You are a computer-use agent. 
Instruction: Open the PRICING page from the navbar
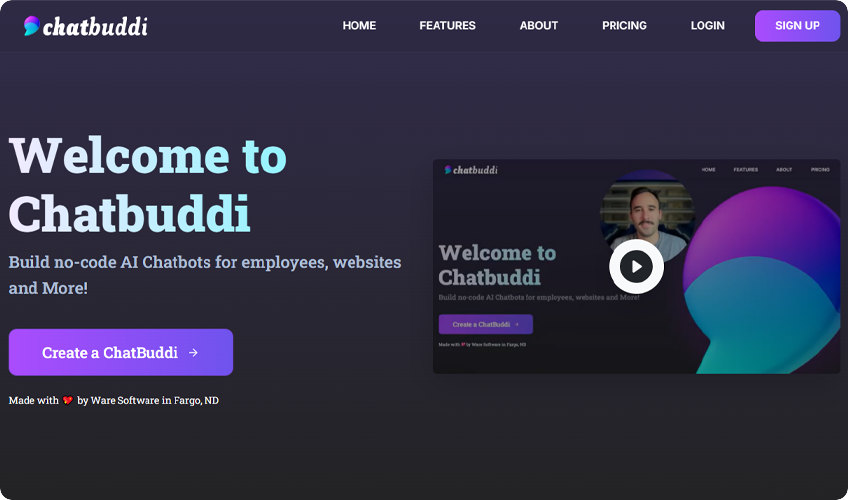624,26
